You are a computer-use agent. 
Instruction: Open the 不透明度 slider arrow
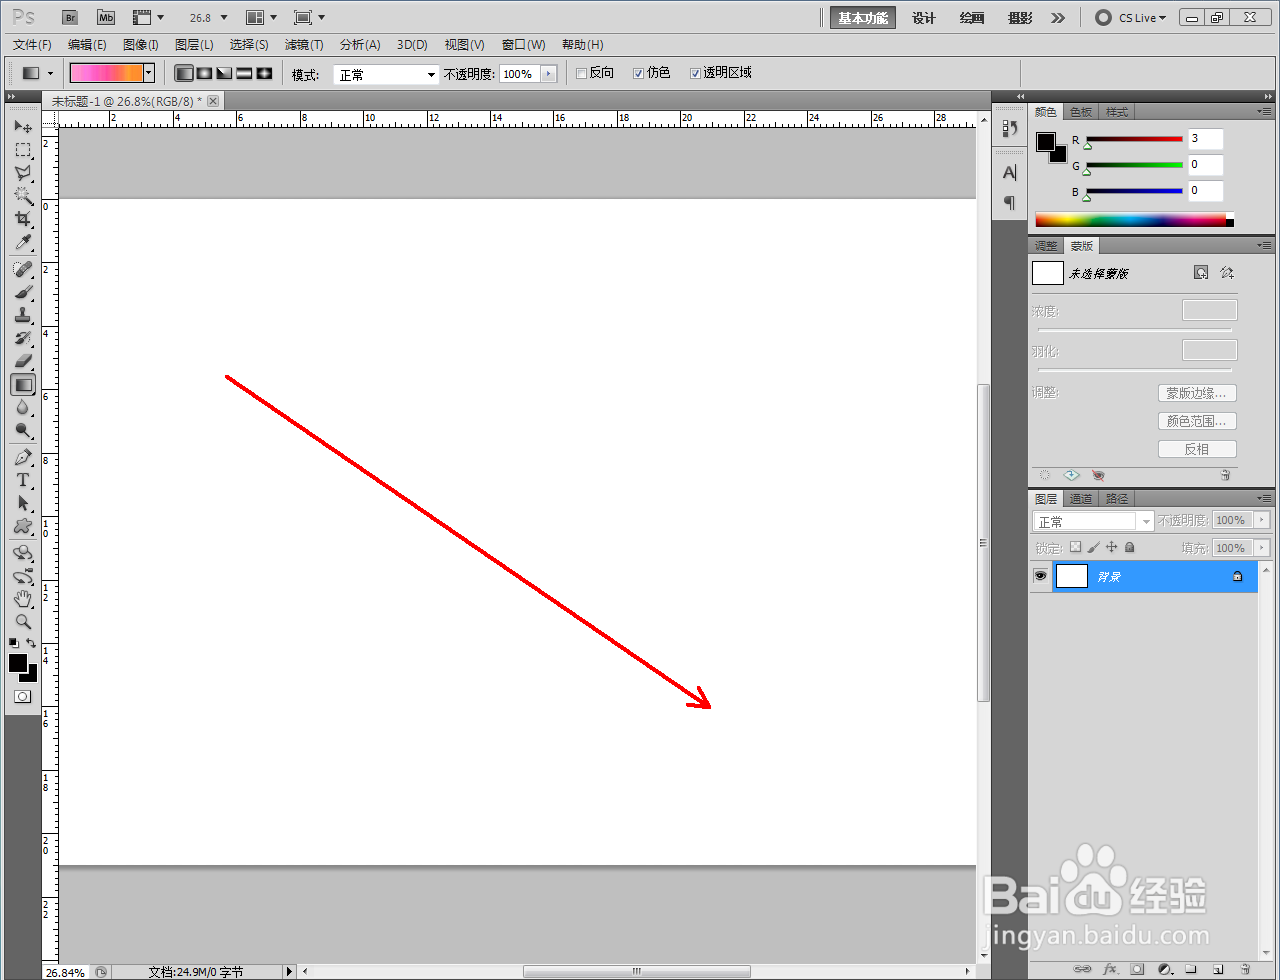click(x=548, y=74)
